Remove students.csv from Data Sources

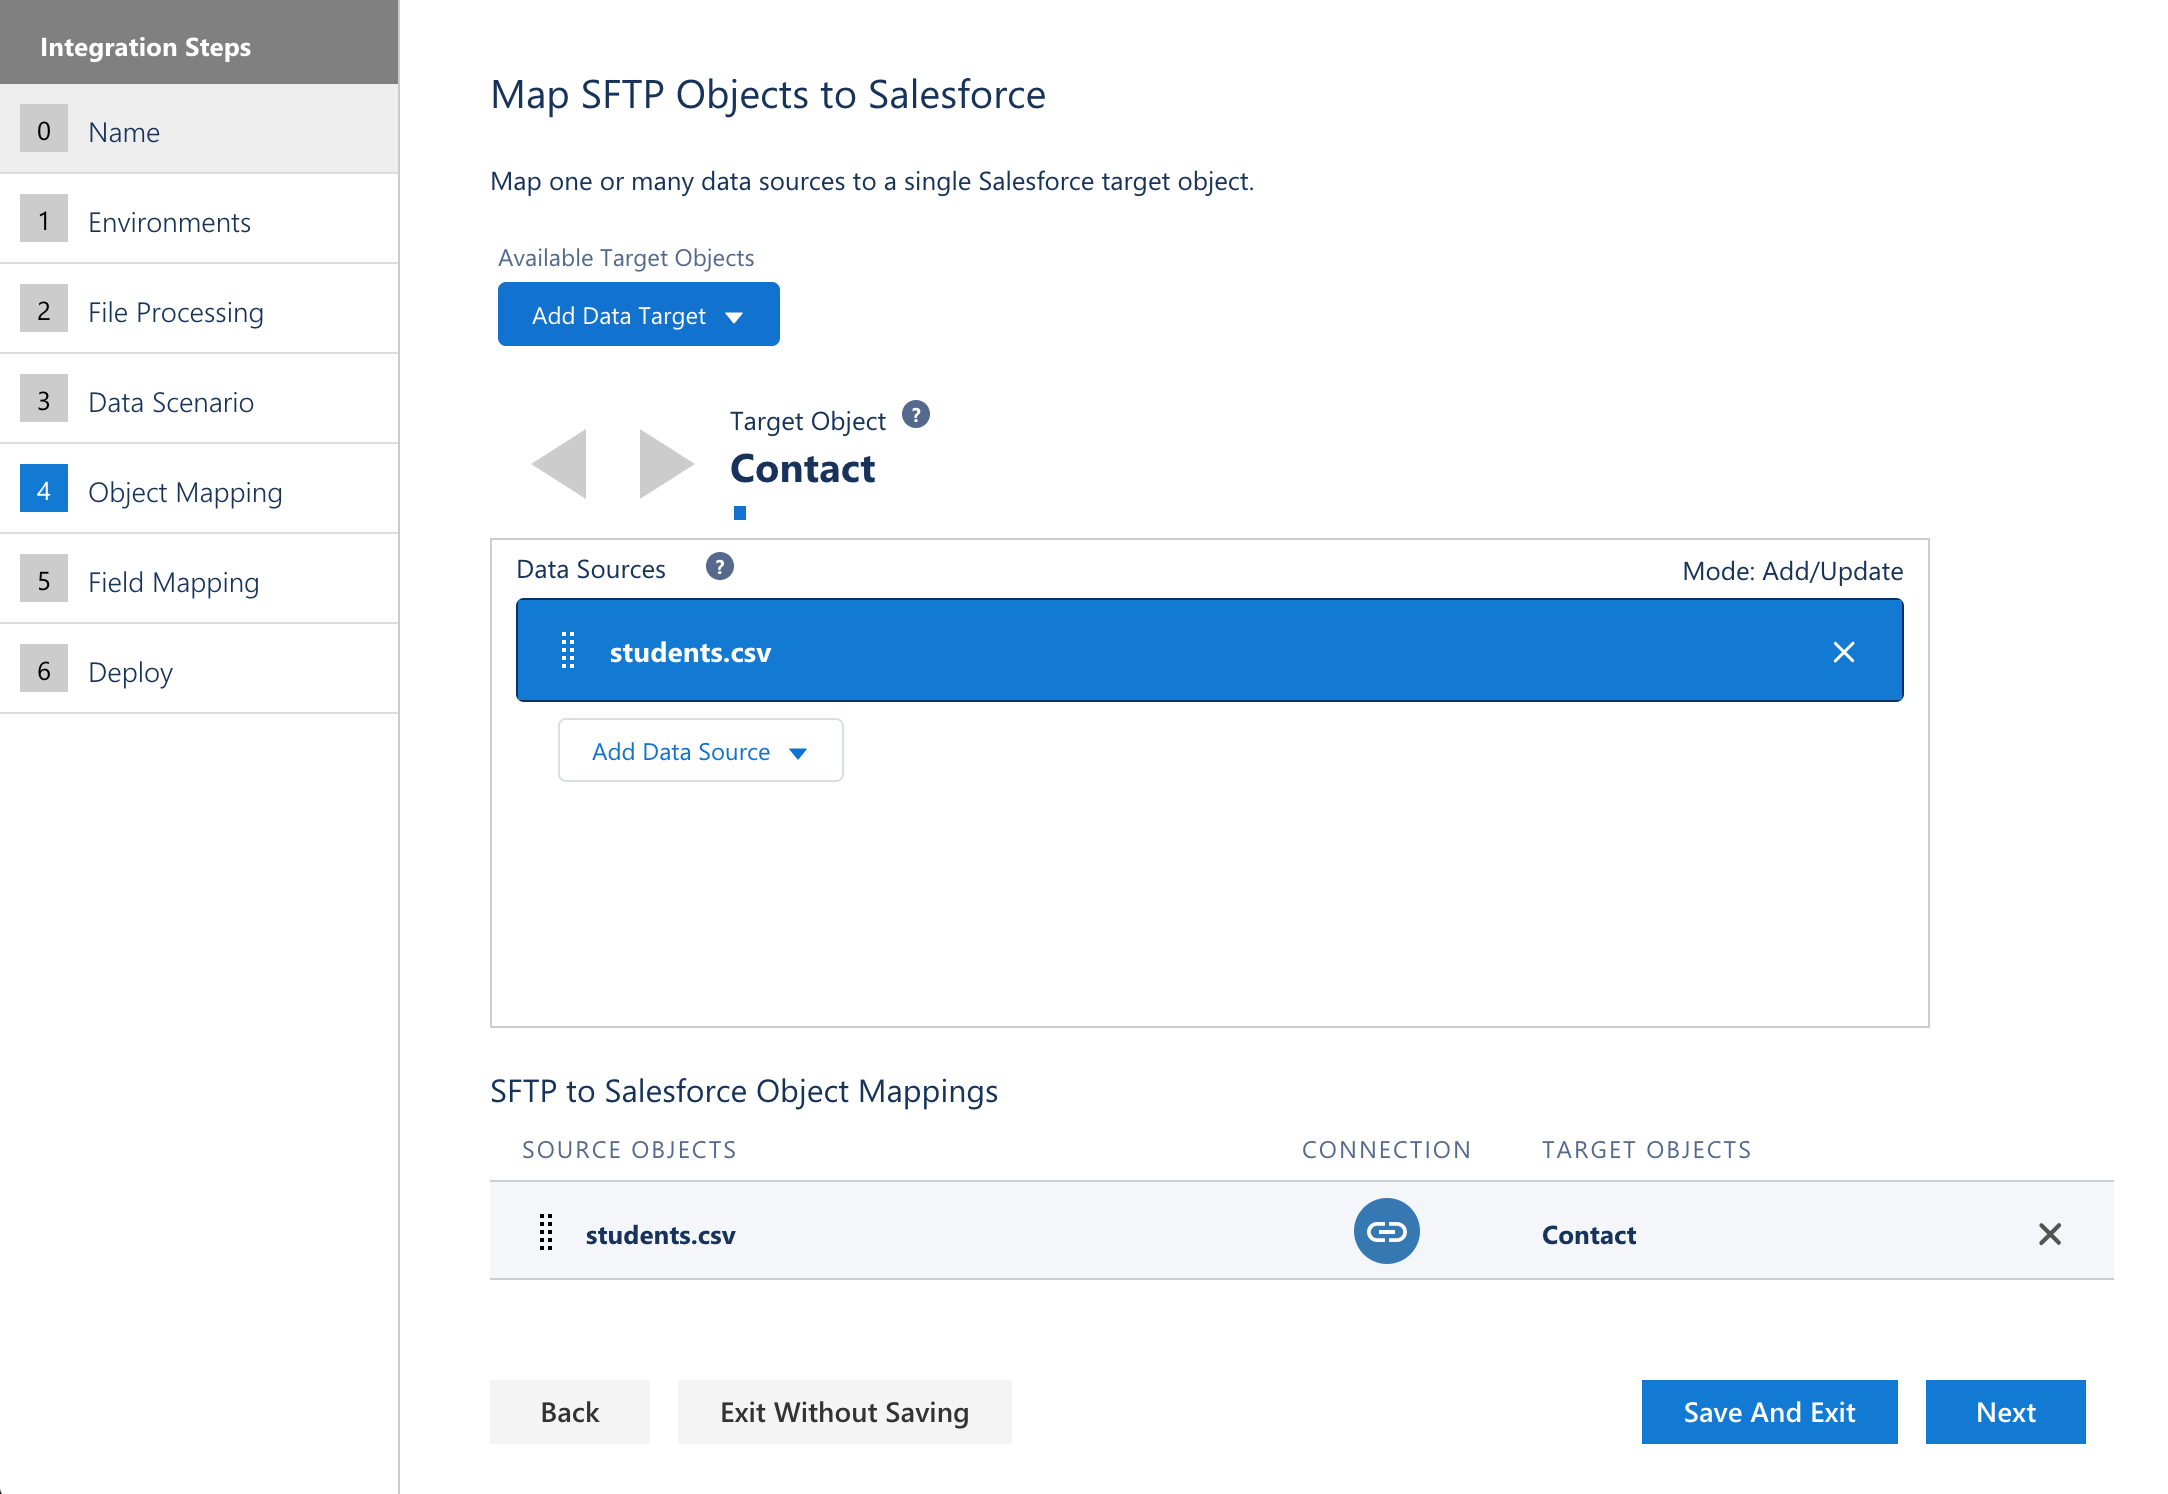[x=1844, y=652]
